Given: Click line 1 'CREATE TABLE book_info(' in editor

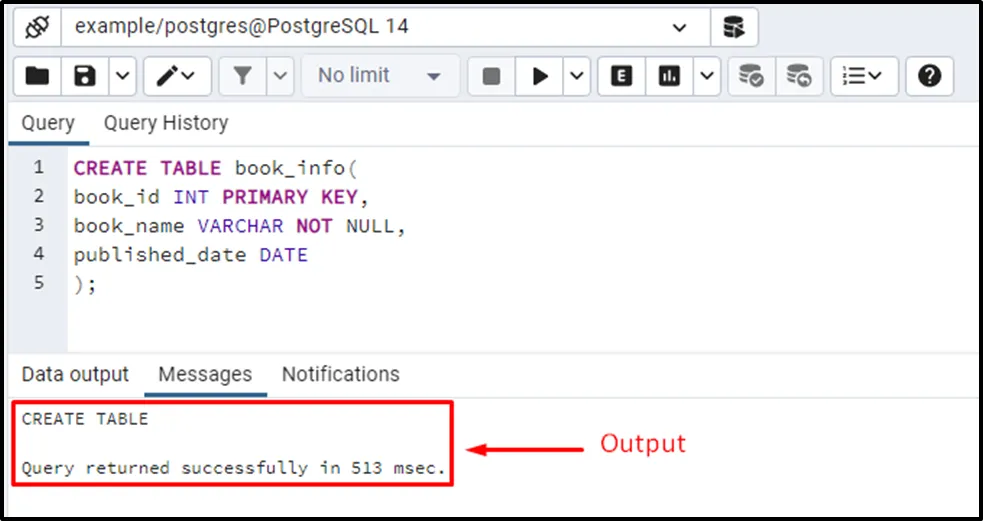Looking at the screenshot, I should click(215, 168).
